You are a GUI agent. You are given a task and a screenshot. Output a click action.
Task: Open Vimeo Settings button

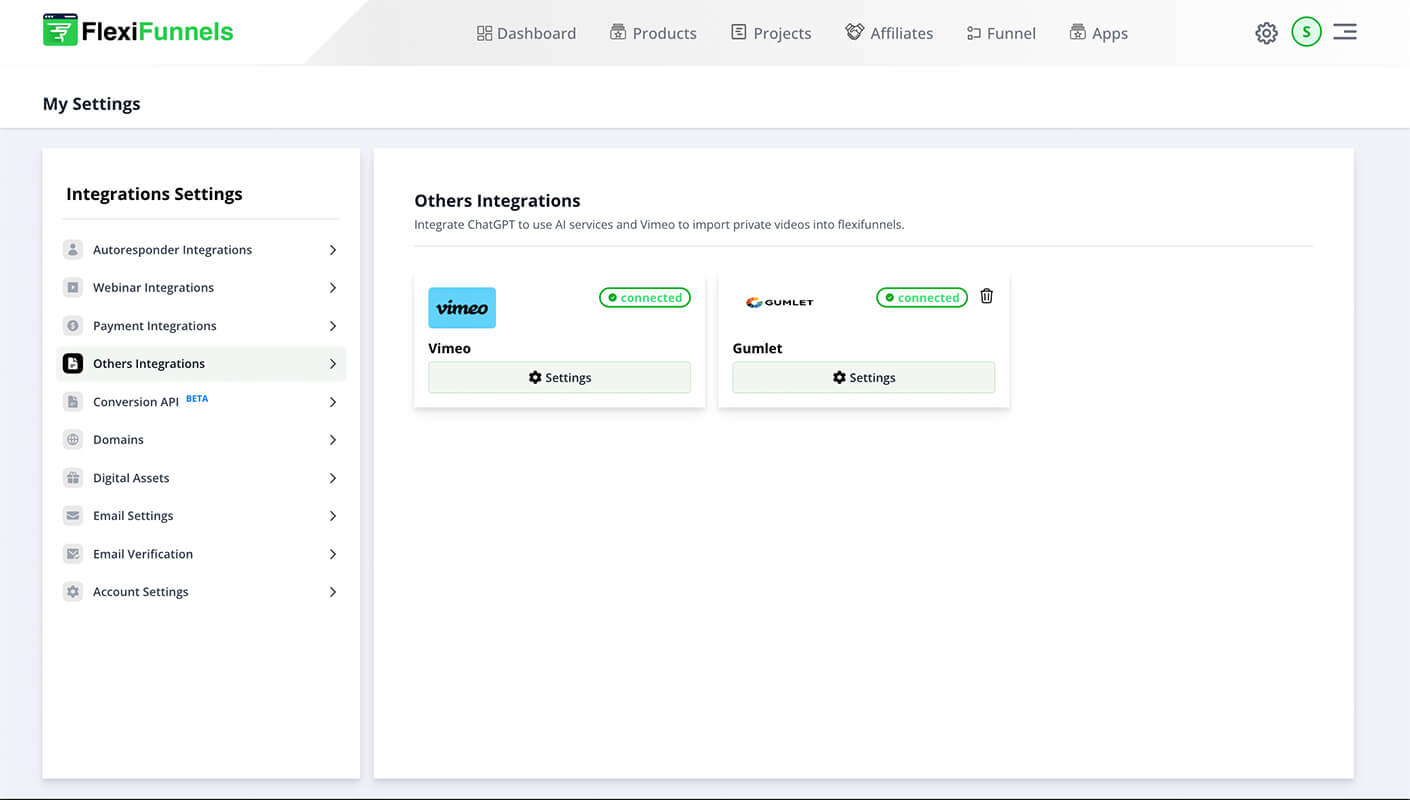point(559,377)
